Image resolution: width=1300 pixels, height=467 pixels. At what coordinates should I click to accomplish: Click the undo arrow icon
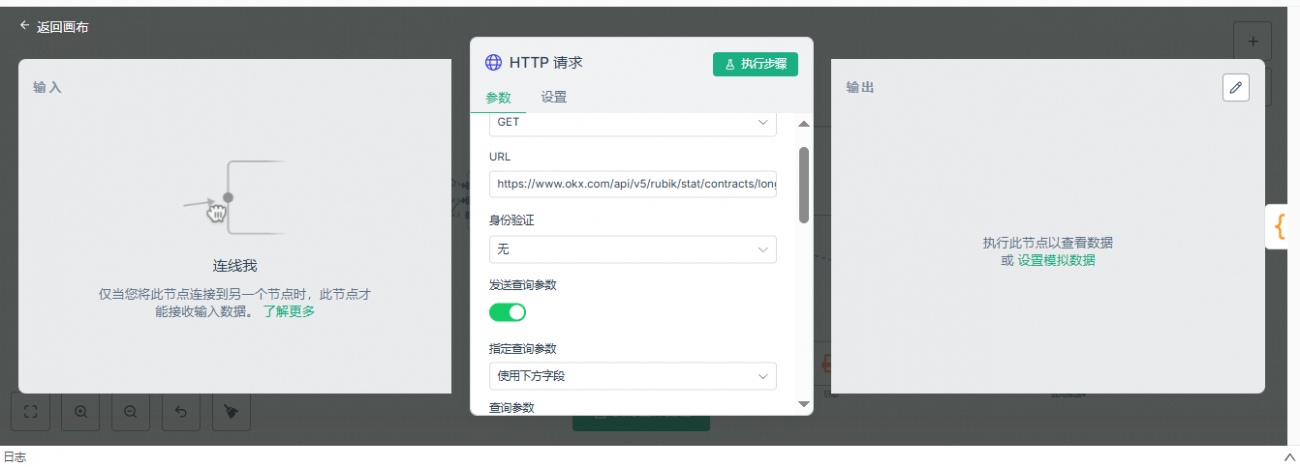coord(180,411)
